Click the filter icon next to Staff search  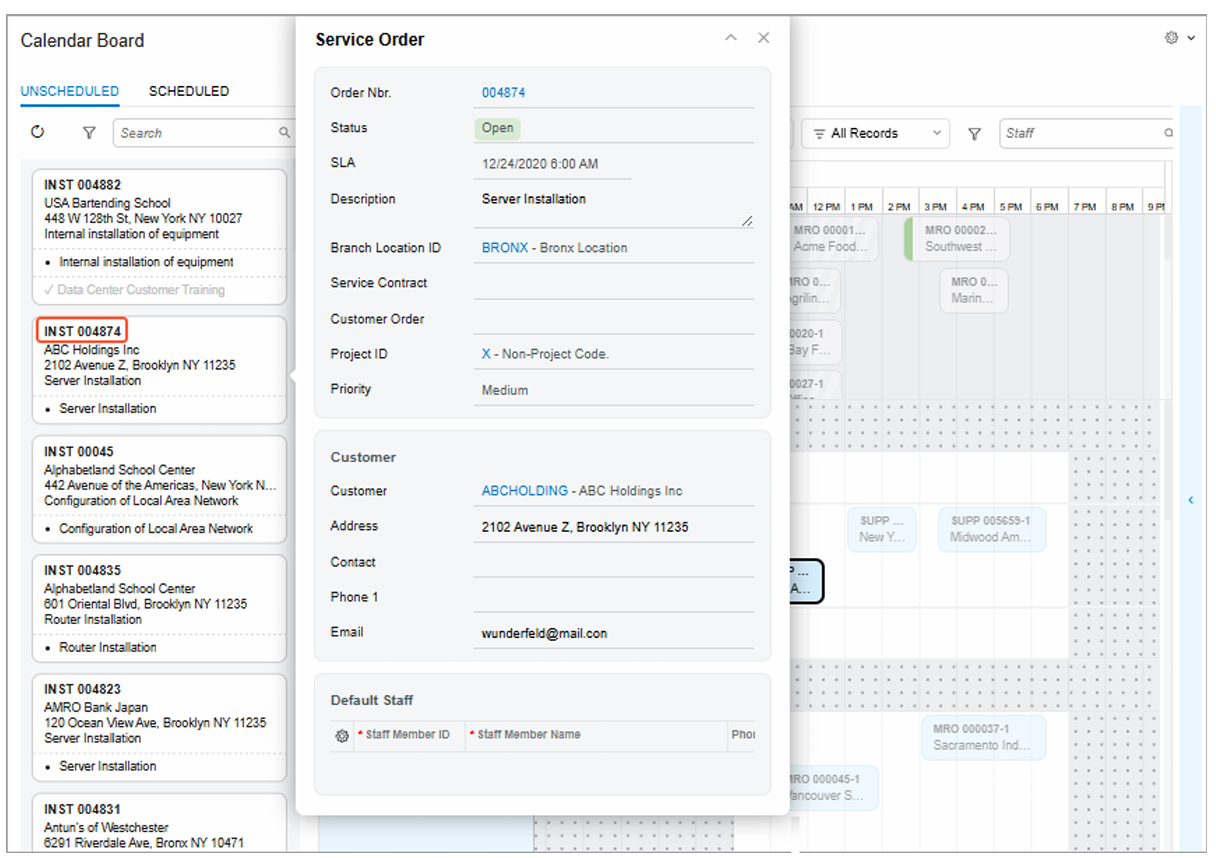pyautogui.click(x=974, y=134)
